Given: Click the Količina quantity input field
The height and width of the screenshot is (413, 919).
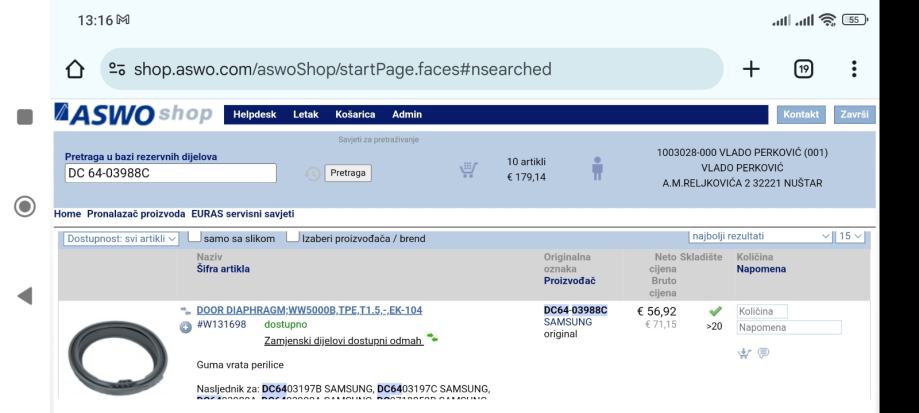Looking at the screenshot, I should point(763,312).
